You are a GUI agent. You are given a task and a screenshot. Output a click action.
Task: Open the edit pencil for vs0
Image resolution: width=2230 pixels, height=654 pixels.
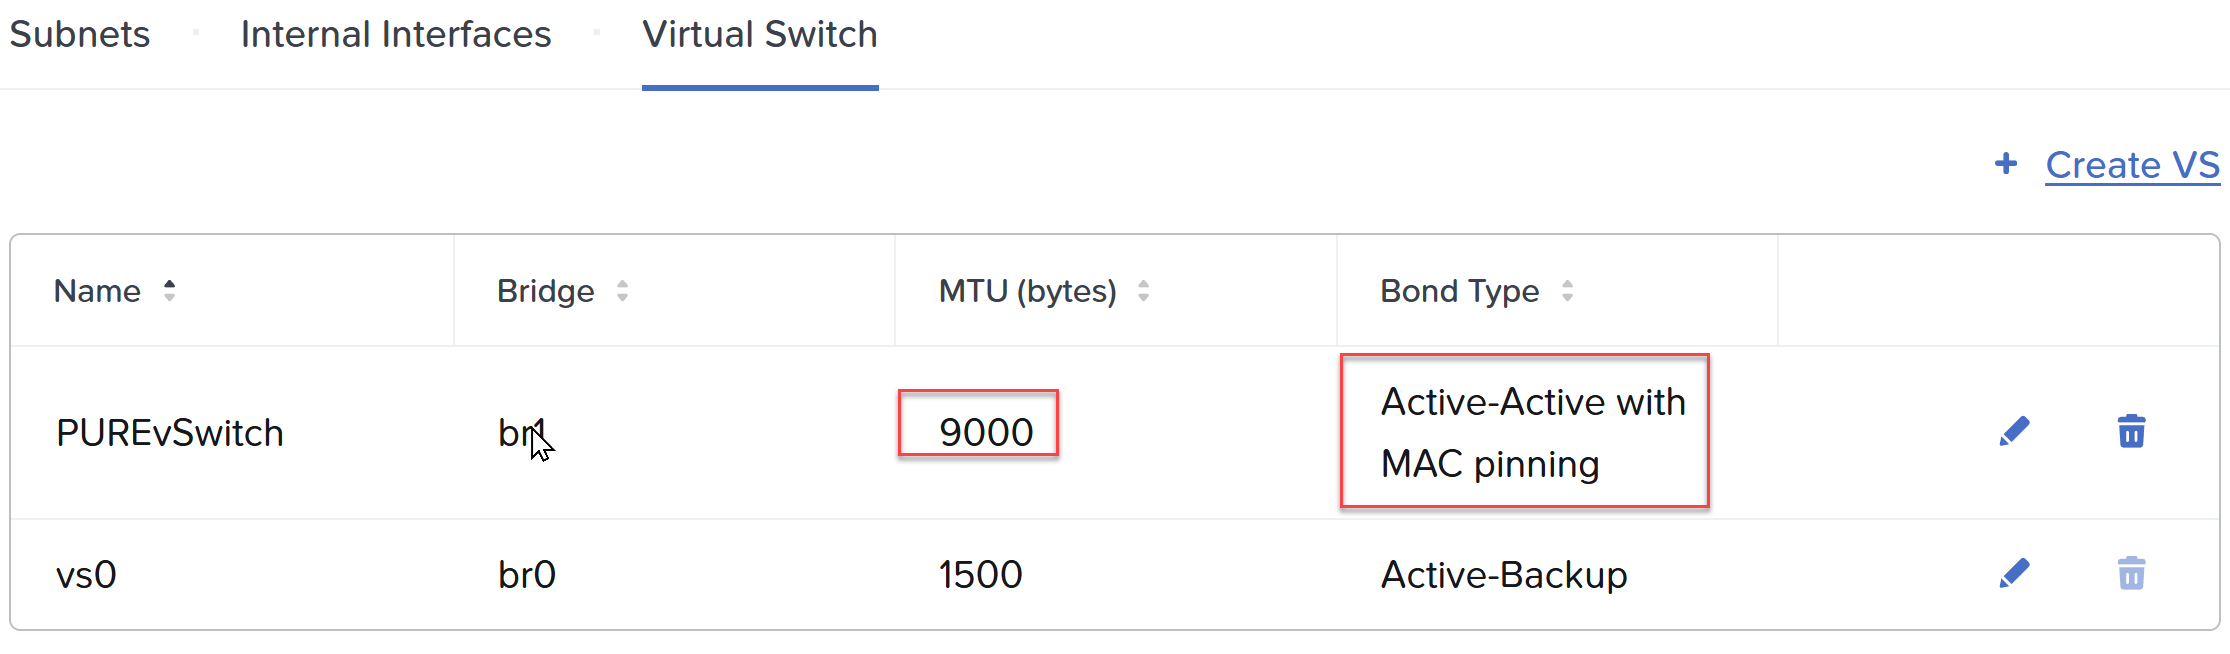(2014, 573)
